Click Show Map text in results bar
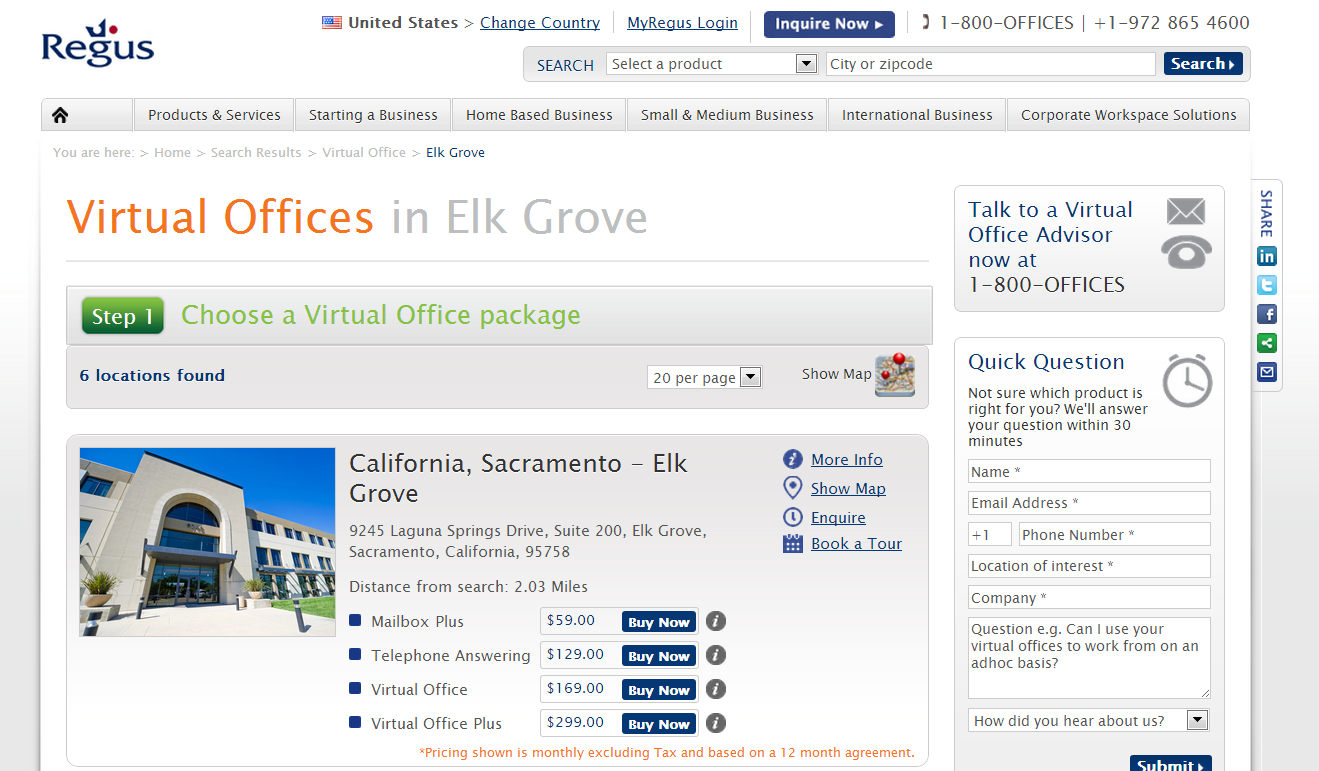The width and height of the screenshot is (1319, 771). pyautogui.click(x=836, y=374)
